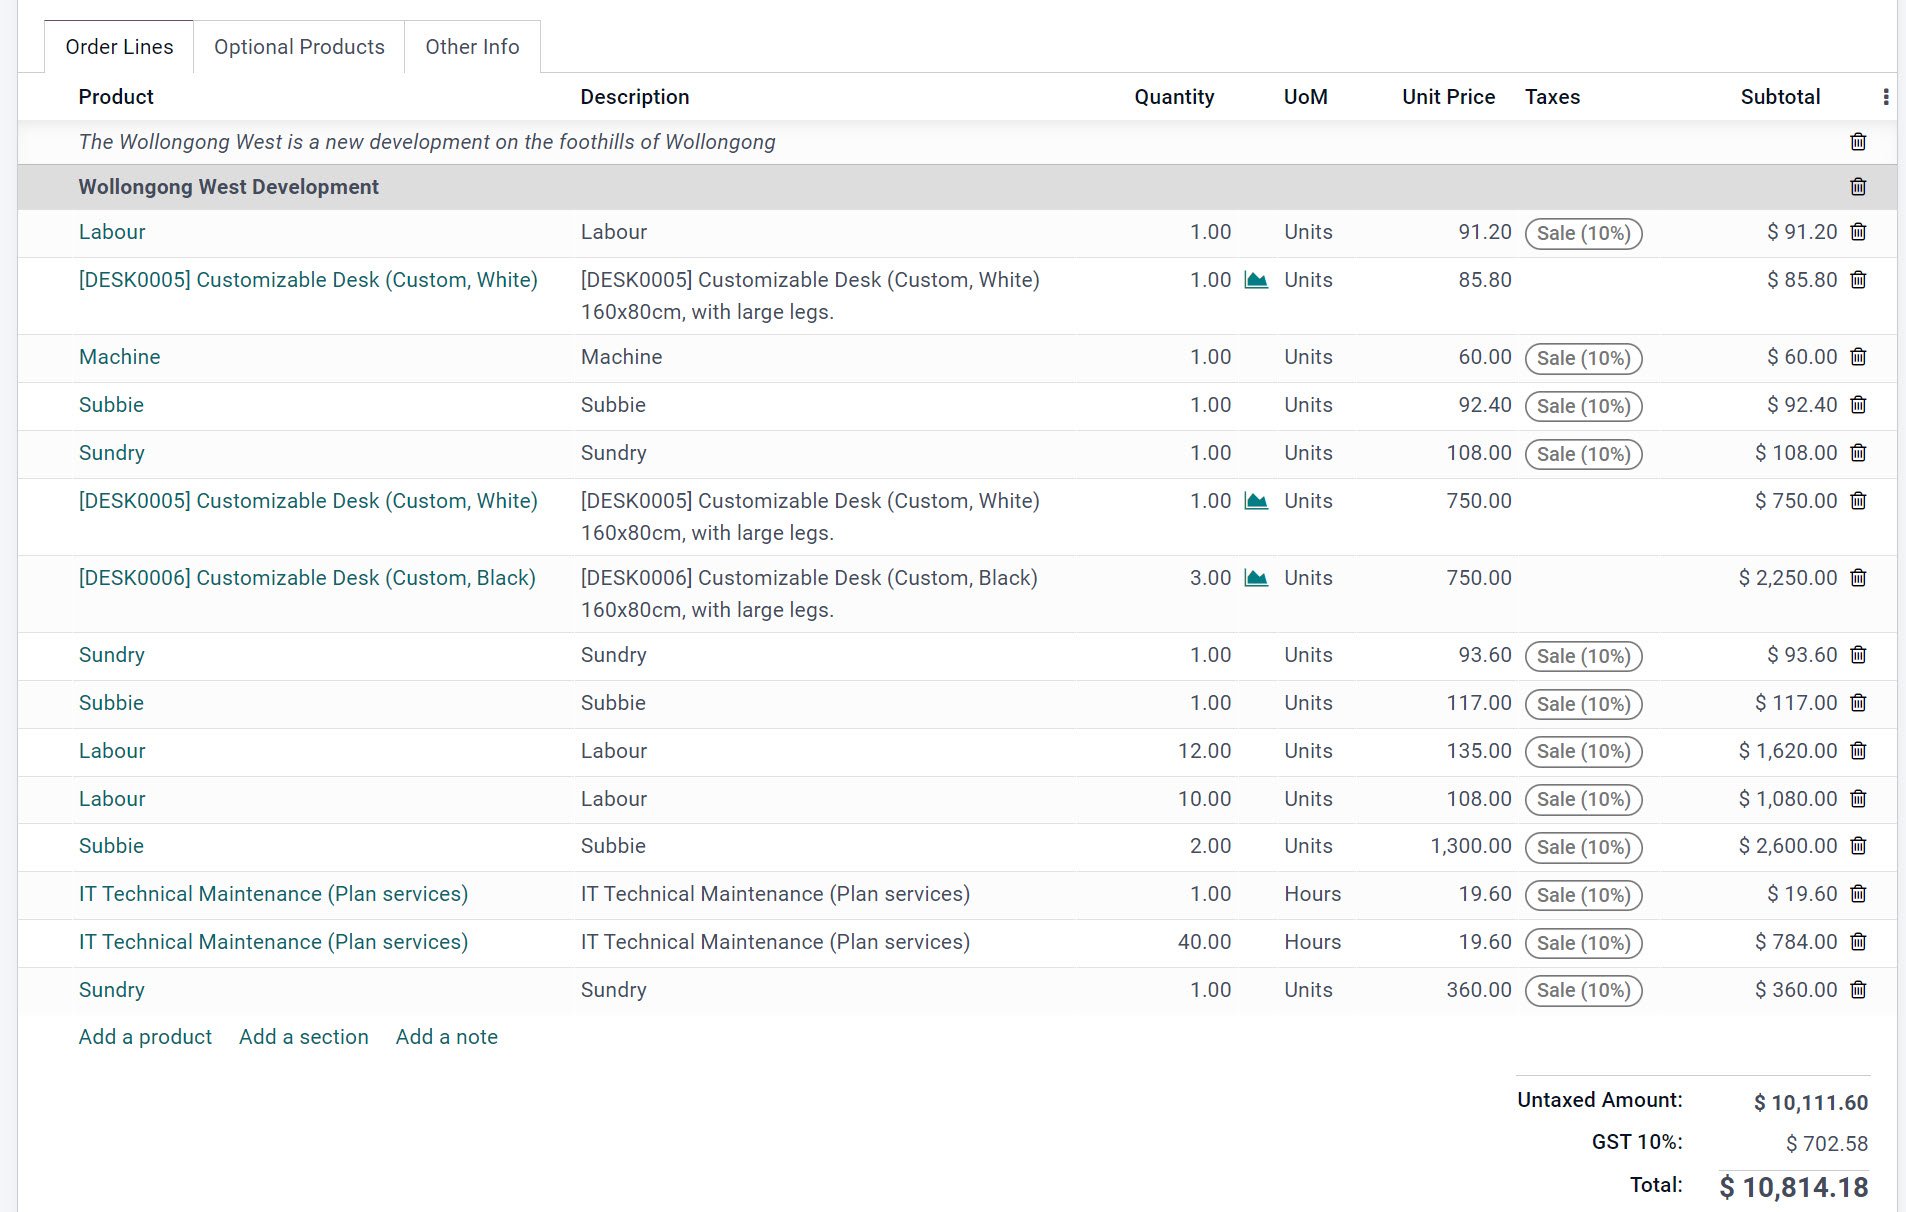Delete the Wollongong West note line
This screenshot has height=1212, width=1906.
1858,142
